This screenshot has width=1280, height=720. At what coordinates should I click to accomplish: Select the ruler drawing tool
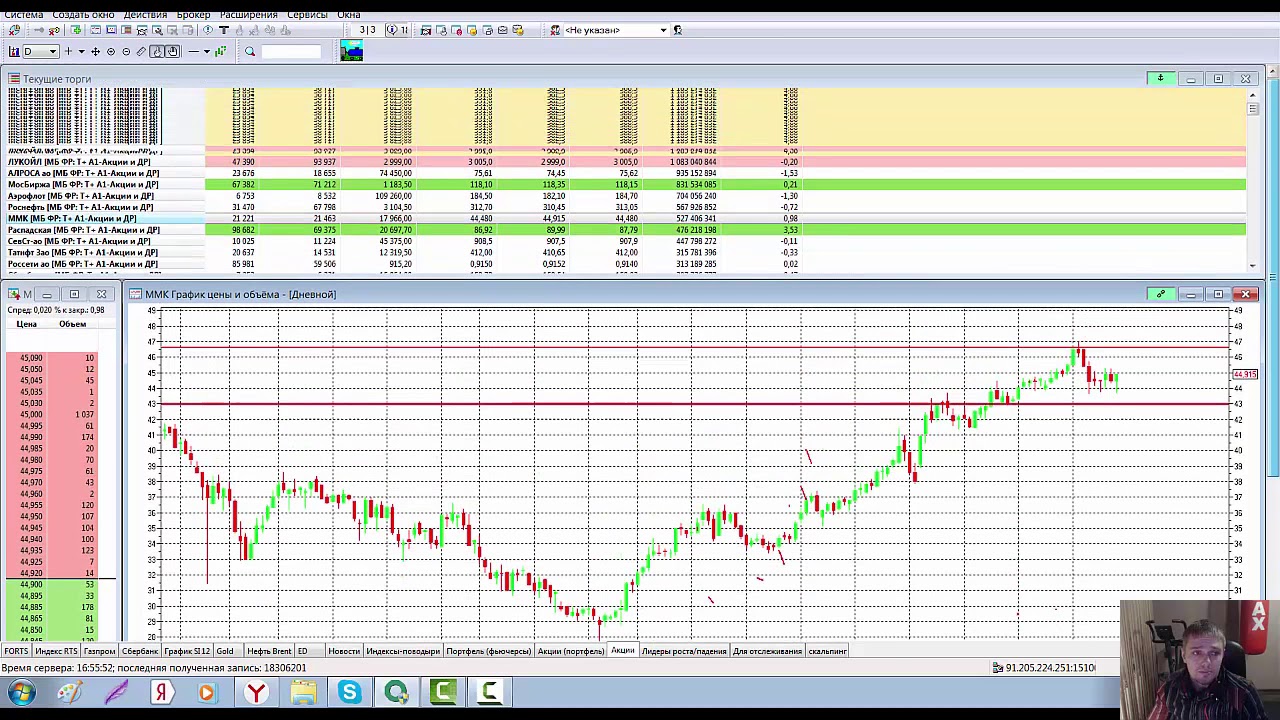(141, 51)
